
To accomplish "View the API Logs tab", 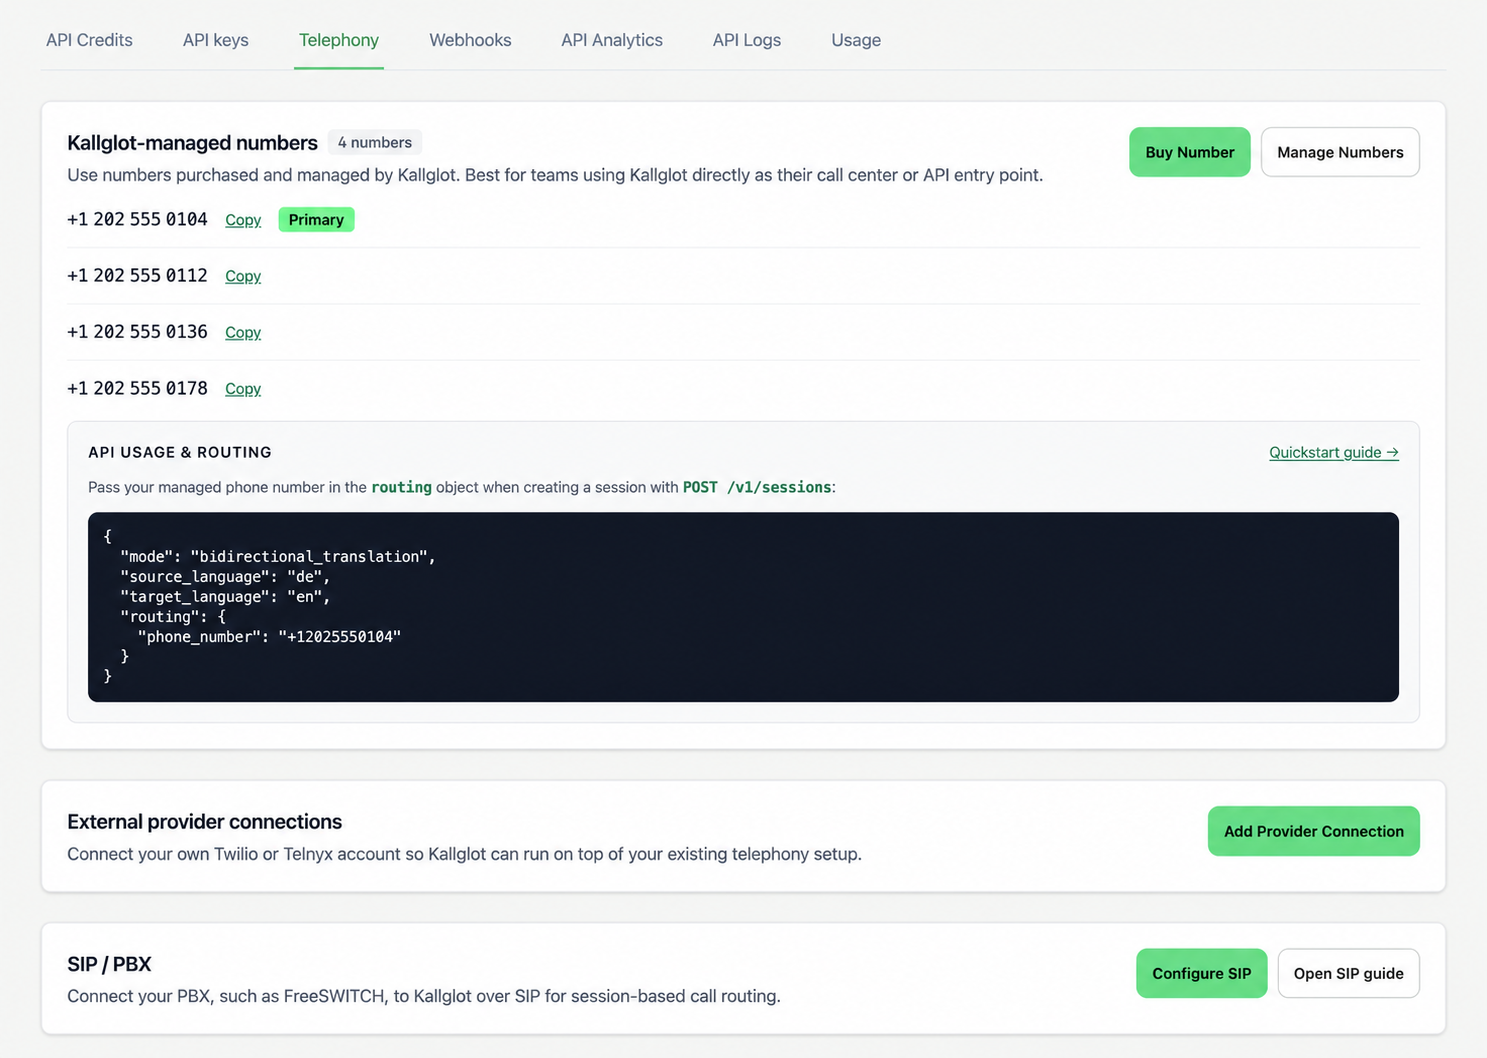I will click(x=747, y=40).
